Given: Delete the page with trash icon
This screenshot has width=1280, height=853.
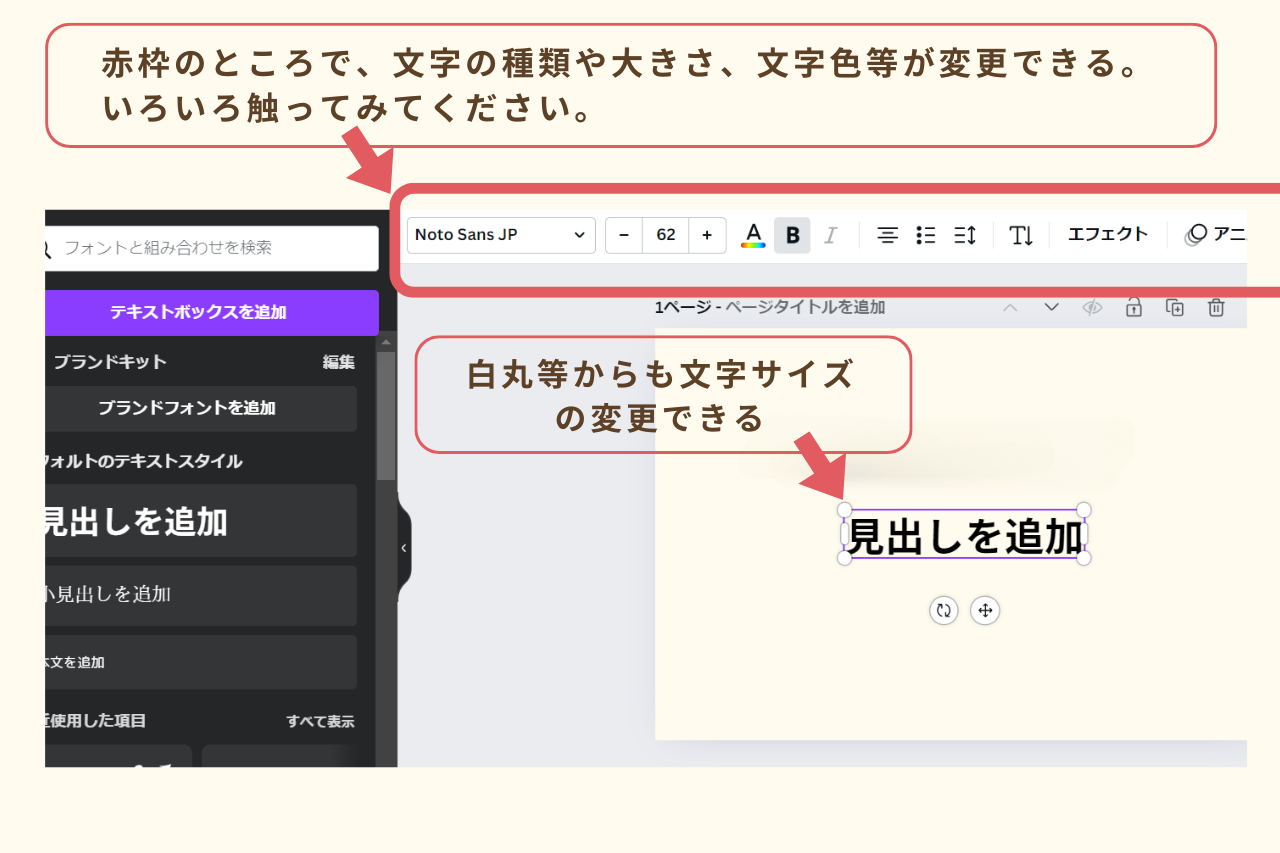Looking at the screenshot, I should (1216, 307).
